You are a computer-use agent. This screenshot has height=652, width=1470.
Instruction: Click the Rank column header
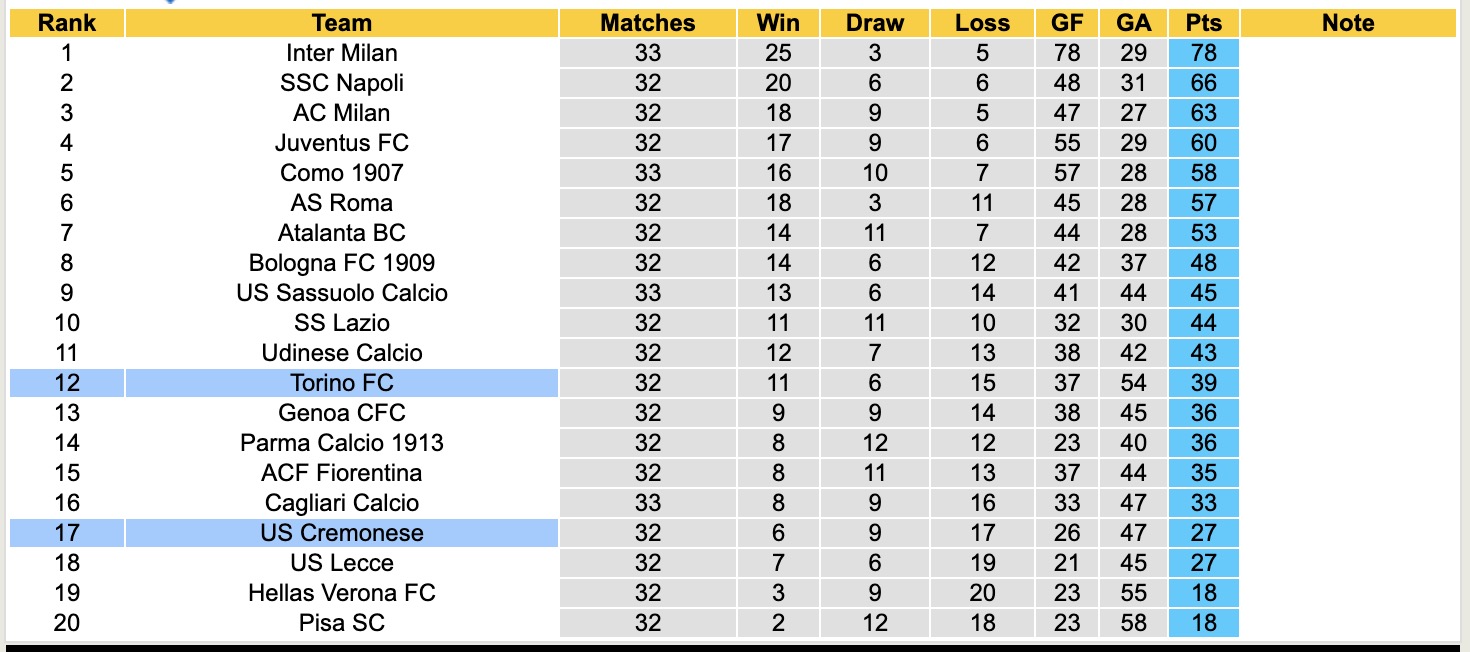pos(67,23)
